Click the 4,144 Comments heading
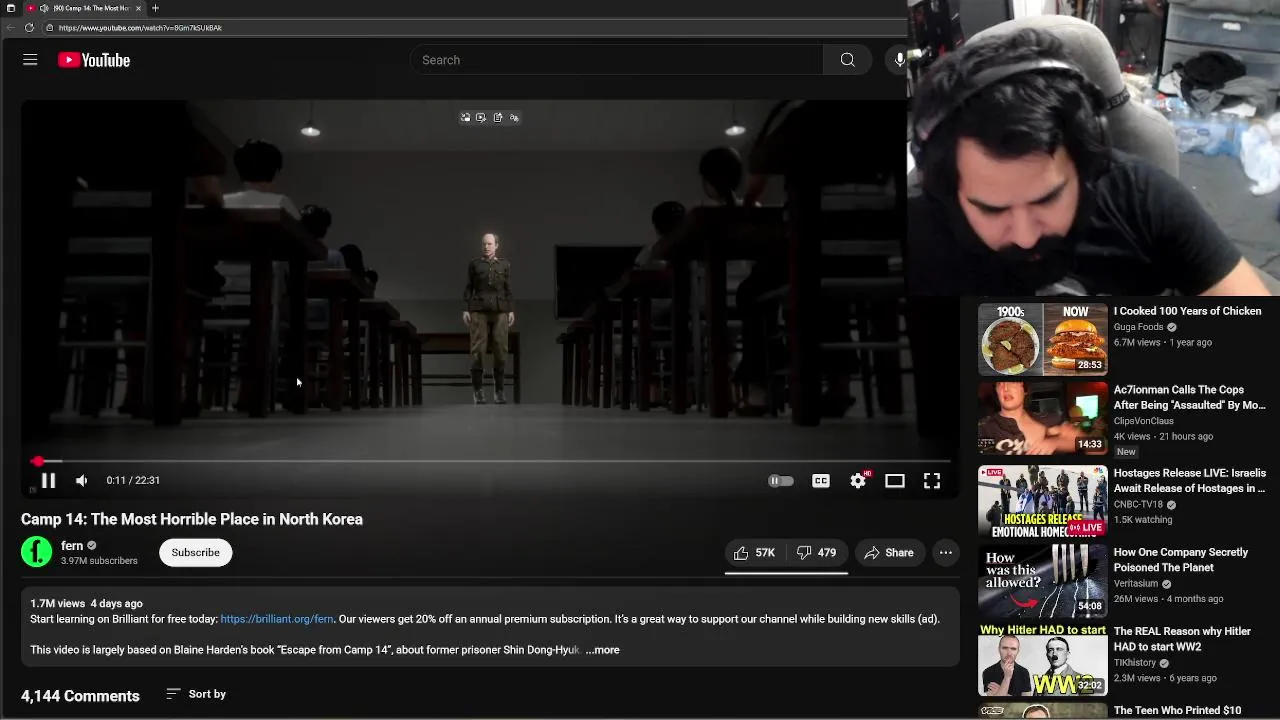This screenshot has height=720, width=1280. point(80,696)
